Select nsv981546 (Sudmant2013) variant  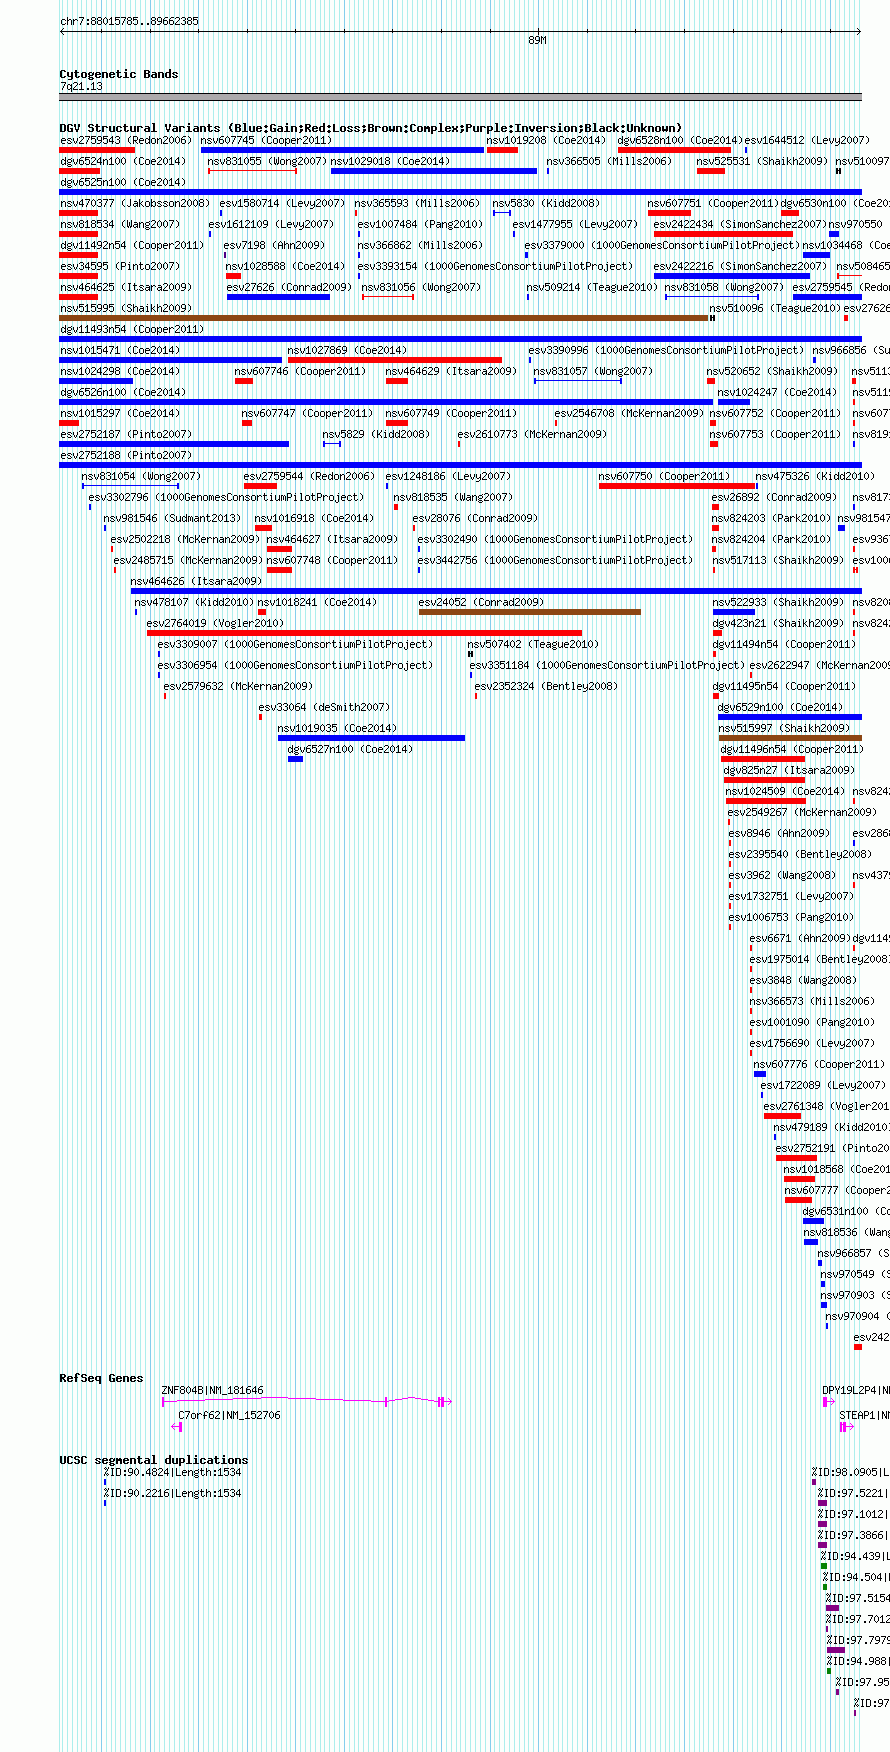click(x=172, y=519)
